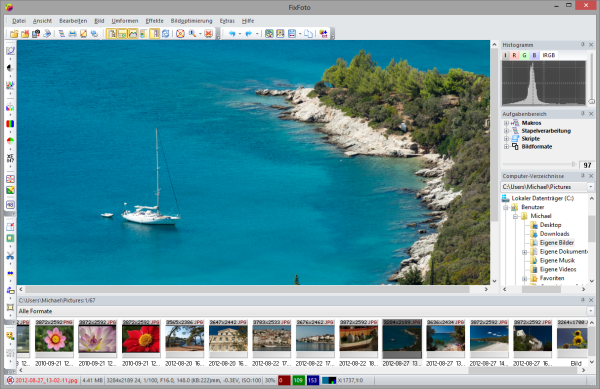Open the Ansicht menu

[x=42, y=21]
